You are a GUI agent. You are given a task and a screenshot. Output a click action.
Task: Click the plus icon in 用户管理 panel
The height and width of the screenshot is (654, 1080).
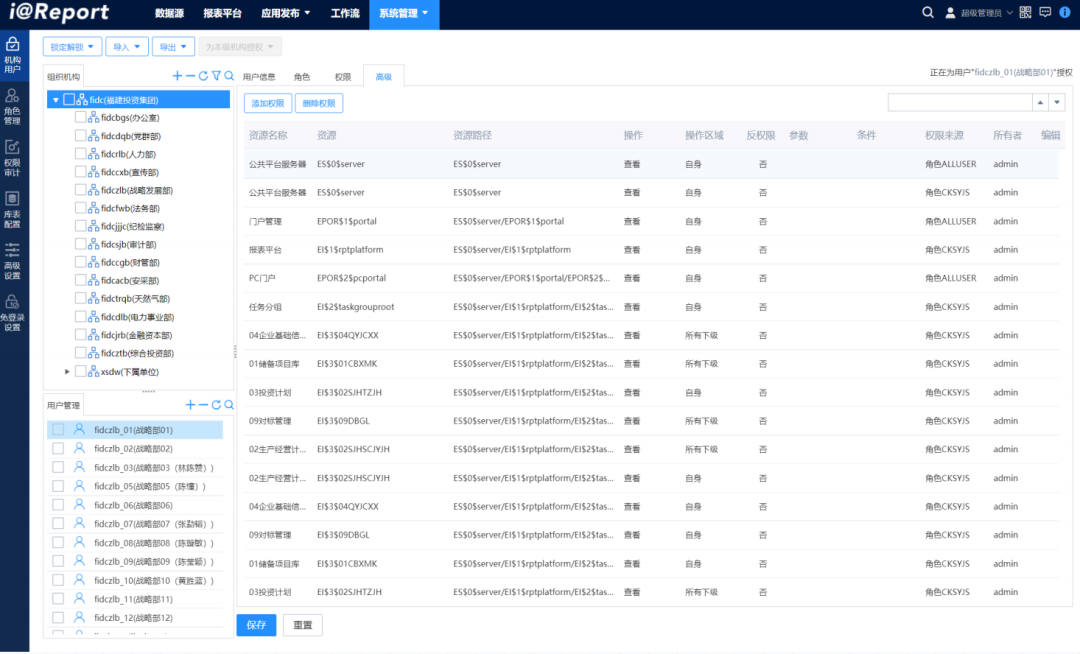click(x=190, y=405)
